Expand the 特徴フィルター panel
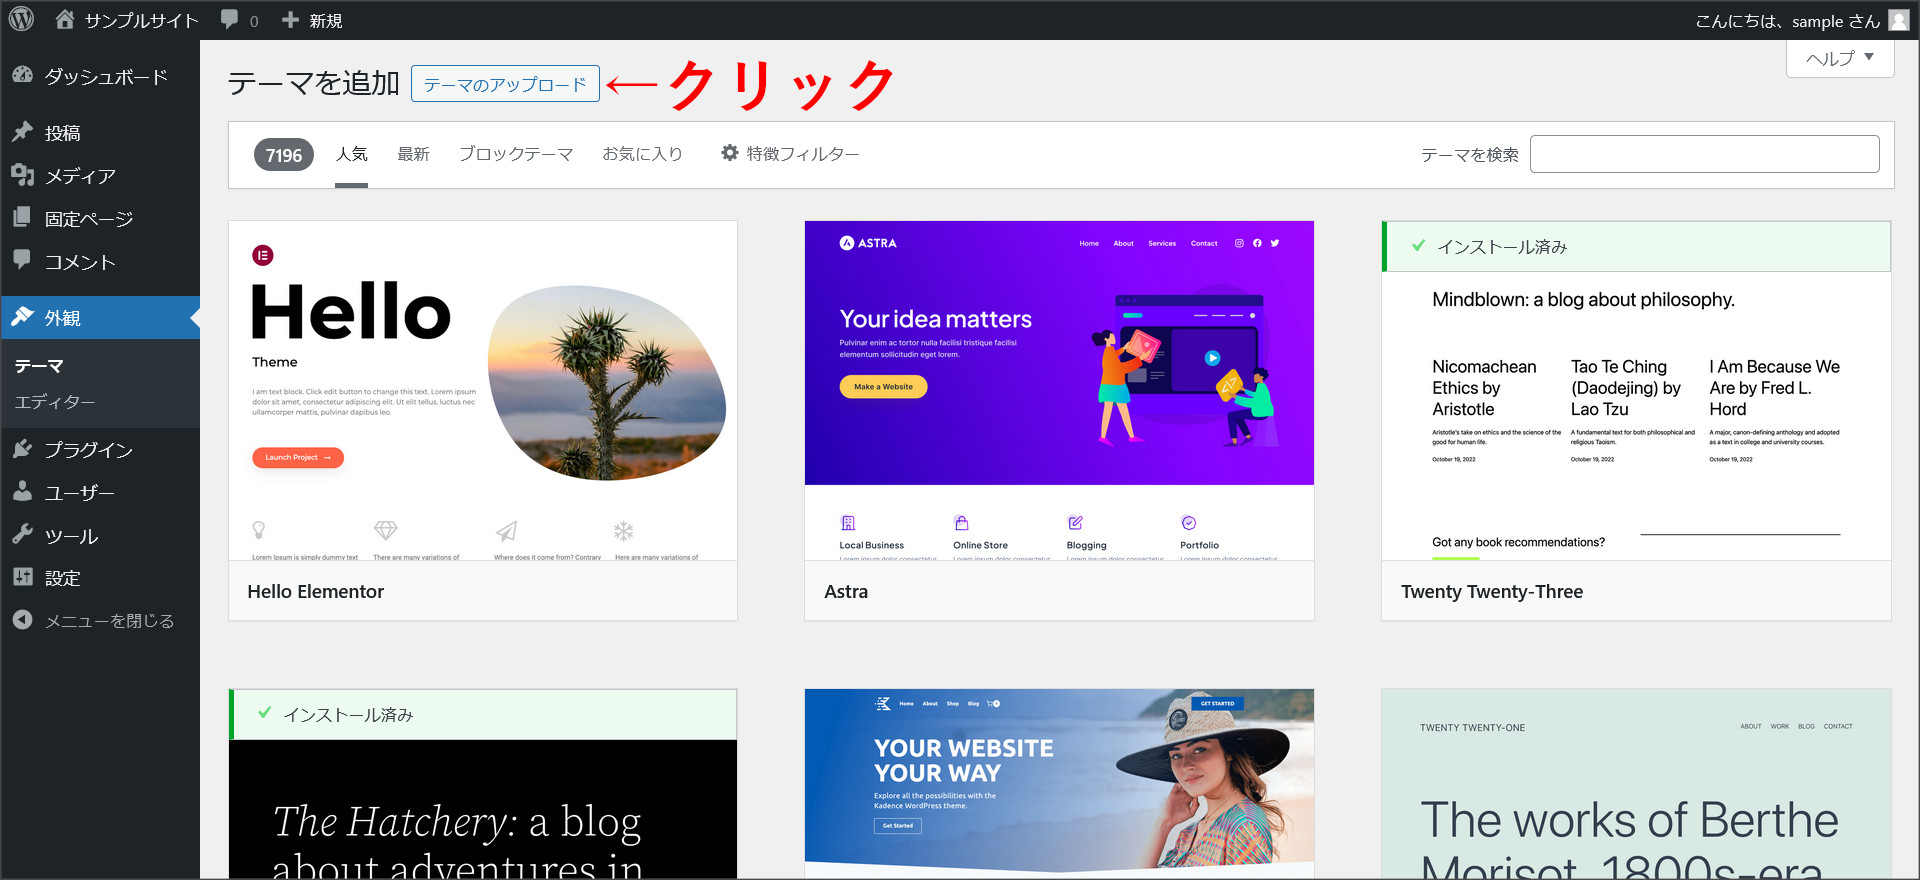This screenshot has width=1920, height=880. [790, 154]
